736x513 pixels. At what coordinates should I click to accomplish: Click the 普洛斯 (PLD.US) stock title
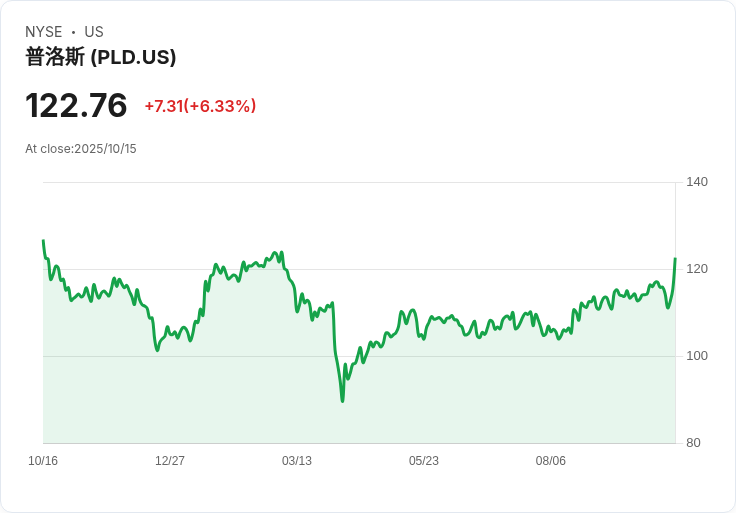click(100, 57)
